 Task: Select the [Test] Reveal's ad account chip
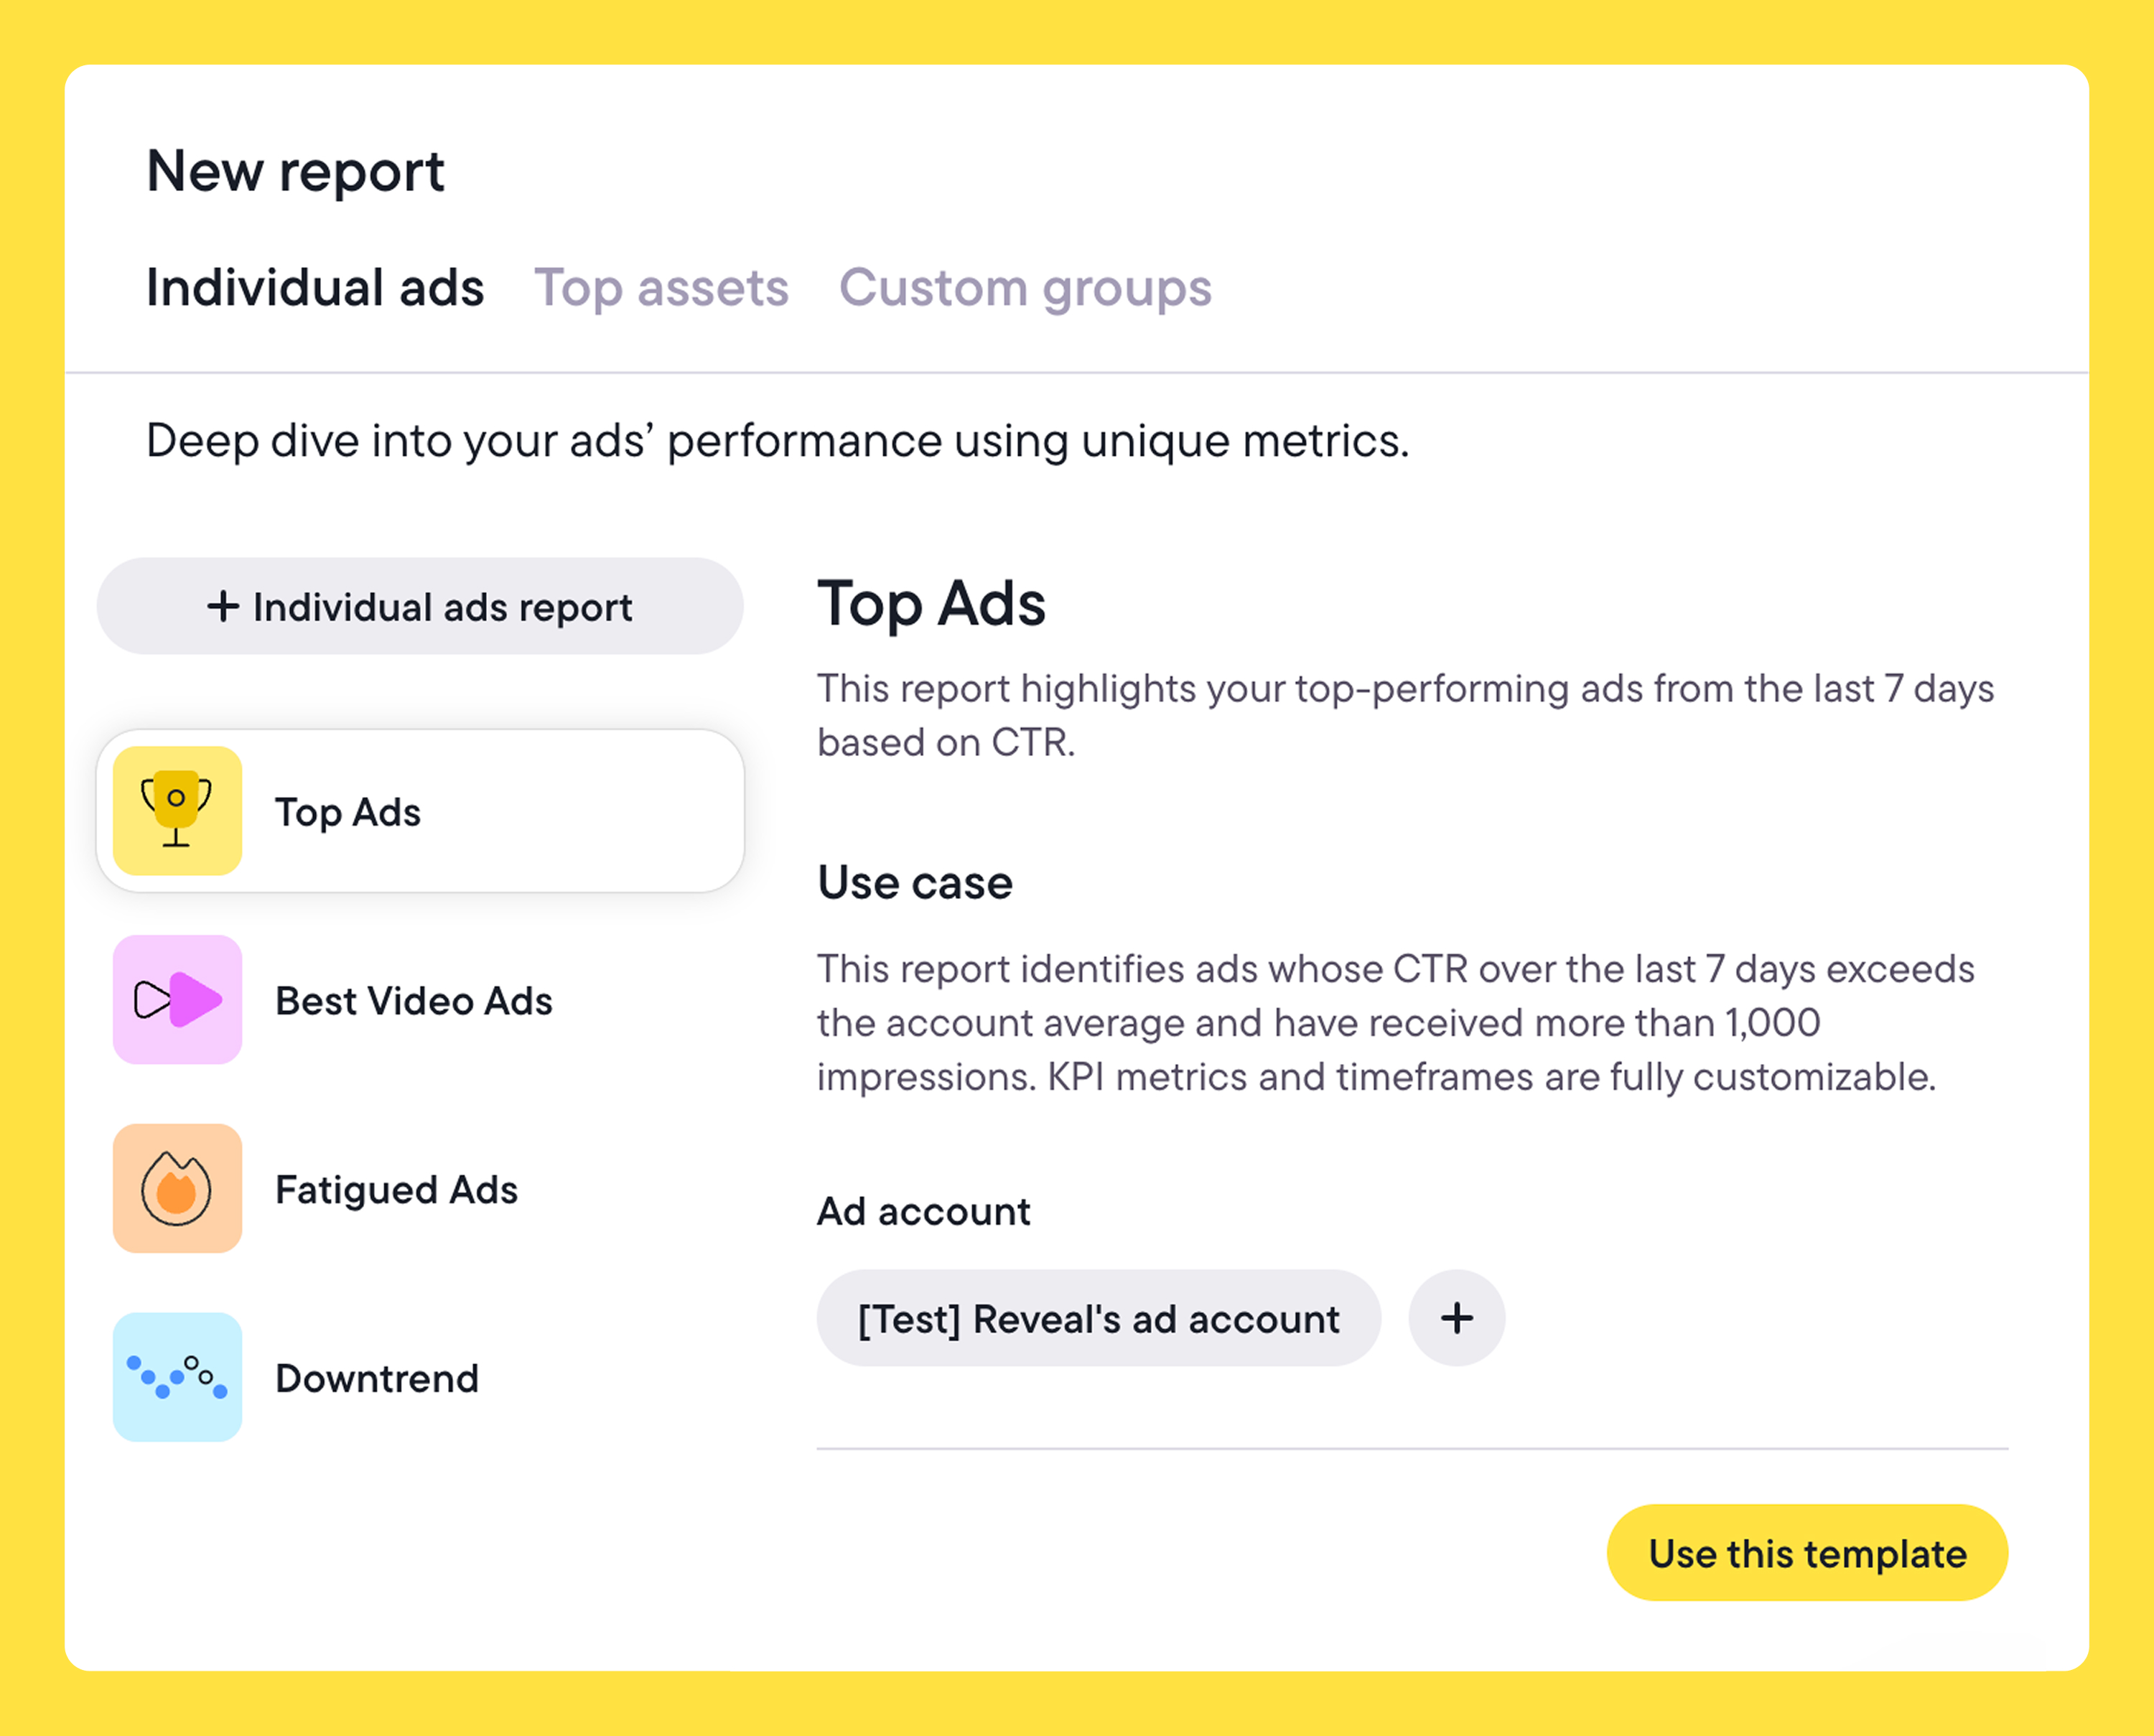pos(1098,1318)
